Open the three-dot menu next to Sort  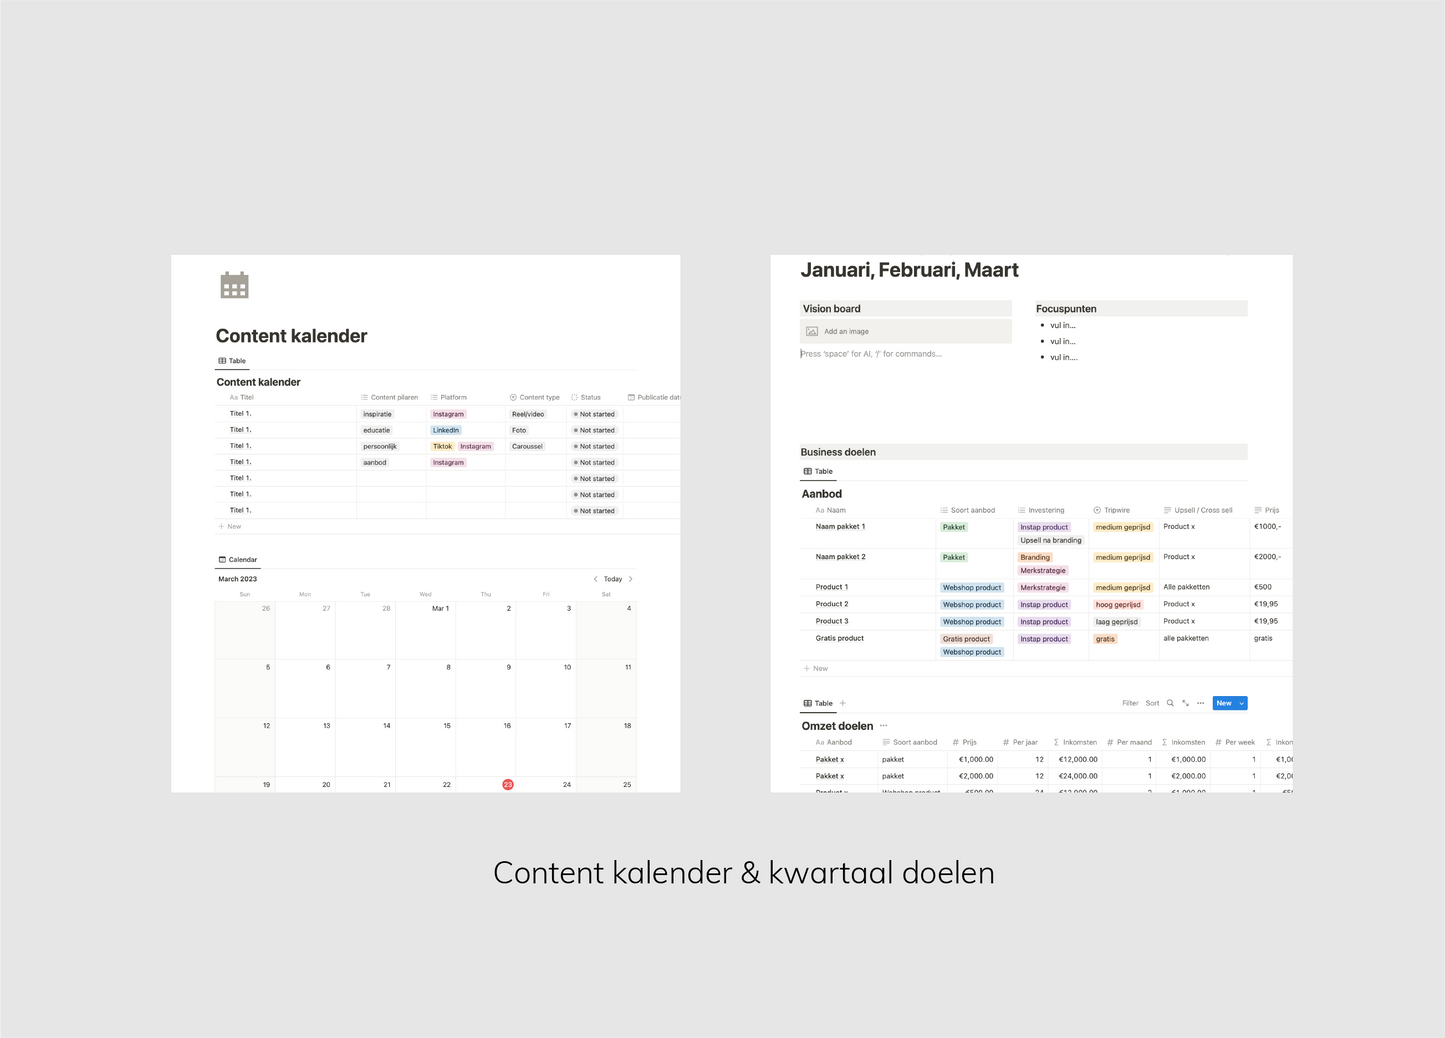pyautogui.click(x=1200, y=703)
